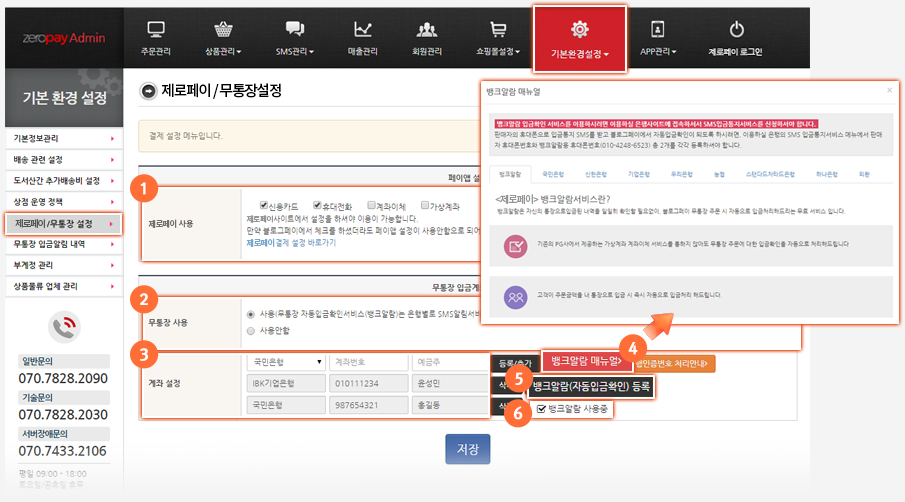Click the zeropay Admin logo
Image resolution: width=905 pixels, height=502 pixels.
63,38
